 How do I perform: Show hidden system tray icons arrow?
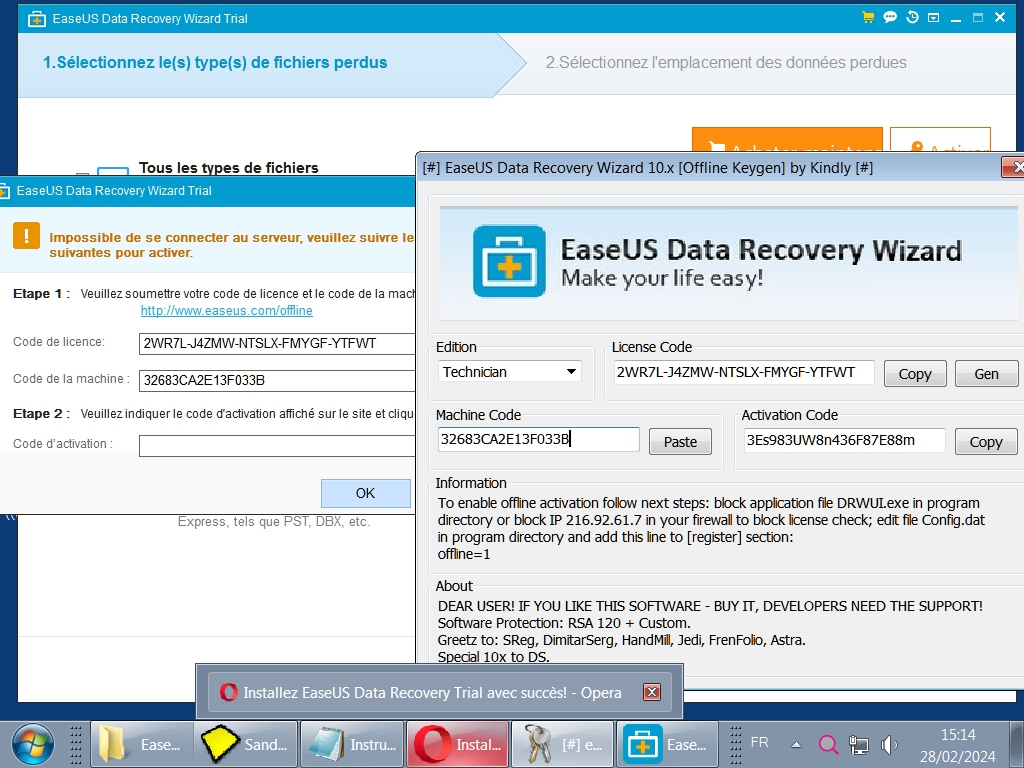[796, 744]
